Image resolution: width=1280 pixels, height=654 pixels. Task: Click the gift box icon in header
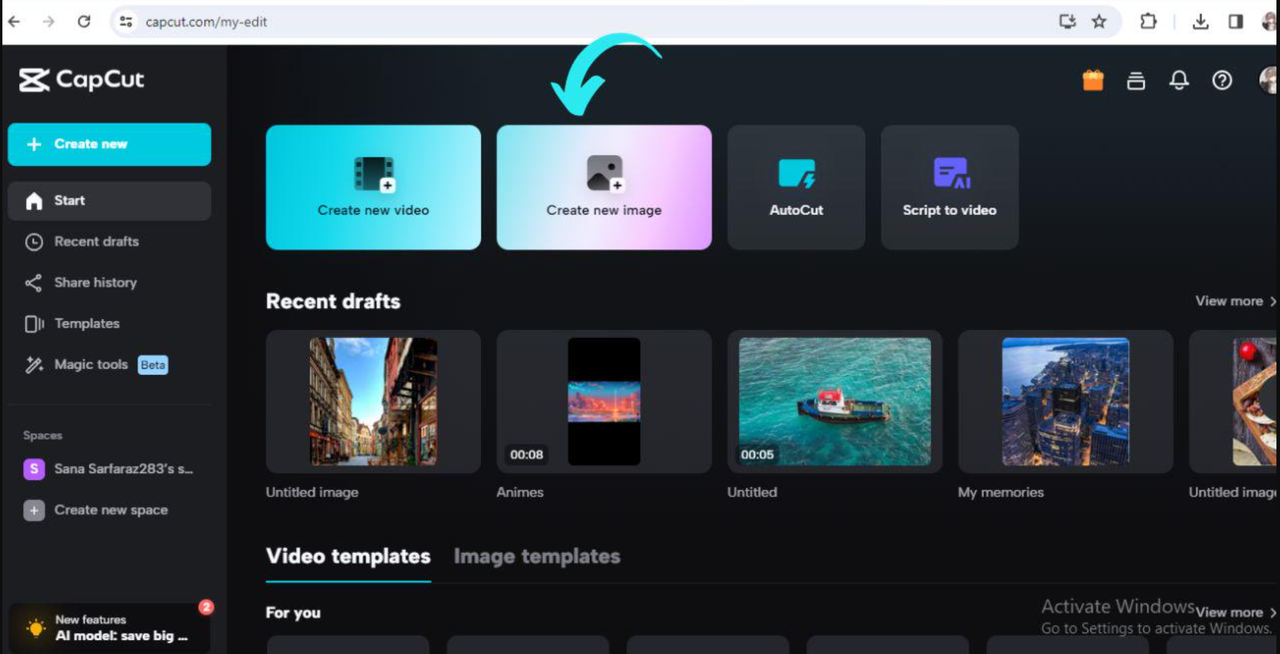pyautogui.click(x=1093, y=81)
